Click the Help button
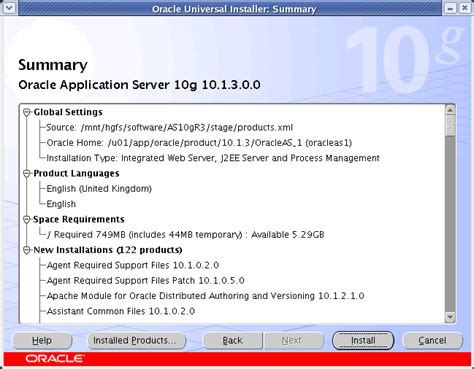The height and width of the screenshot is (369, 474). tap(42, 341)
